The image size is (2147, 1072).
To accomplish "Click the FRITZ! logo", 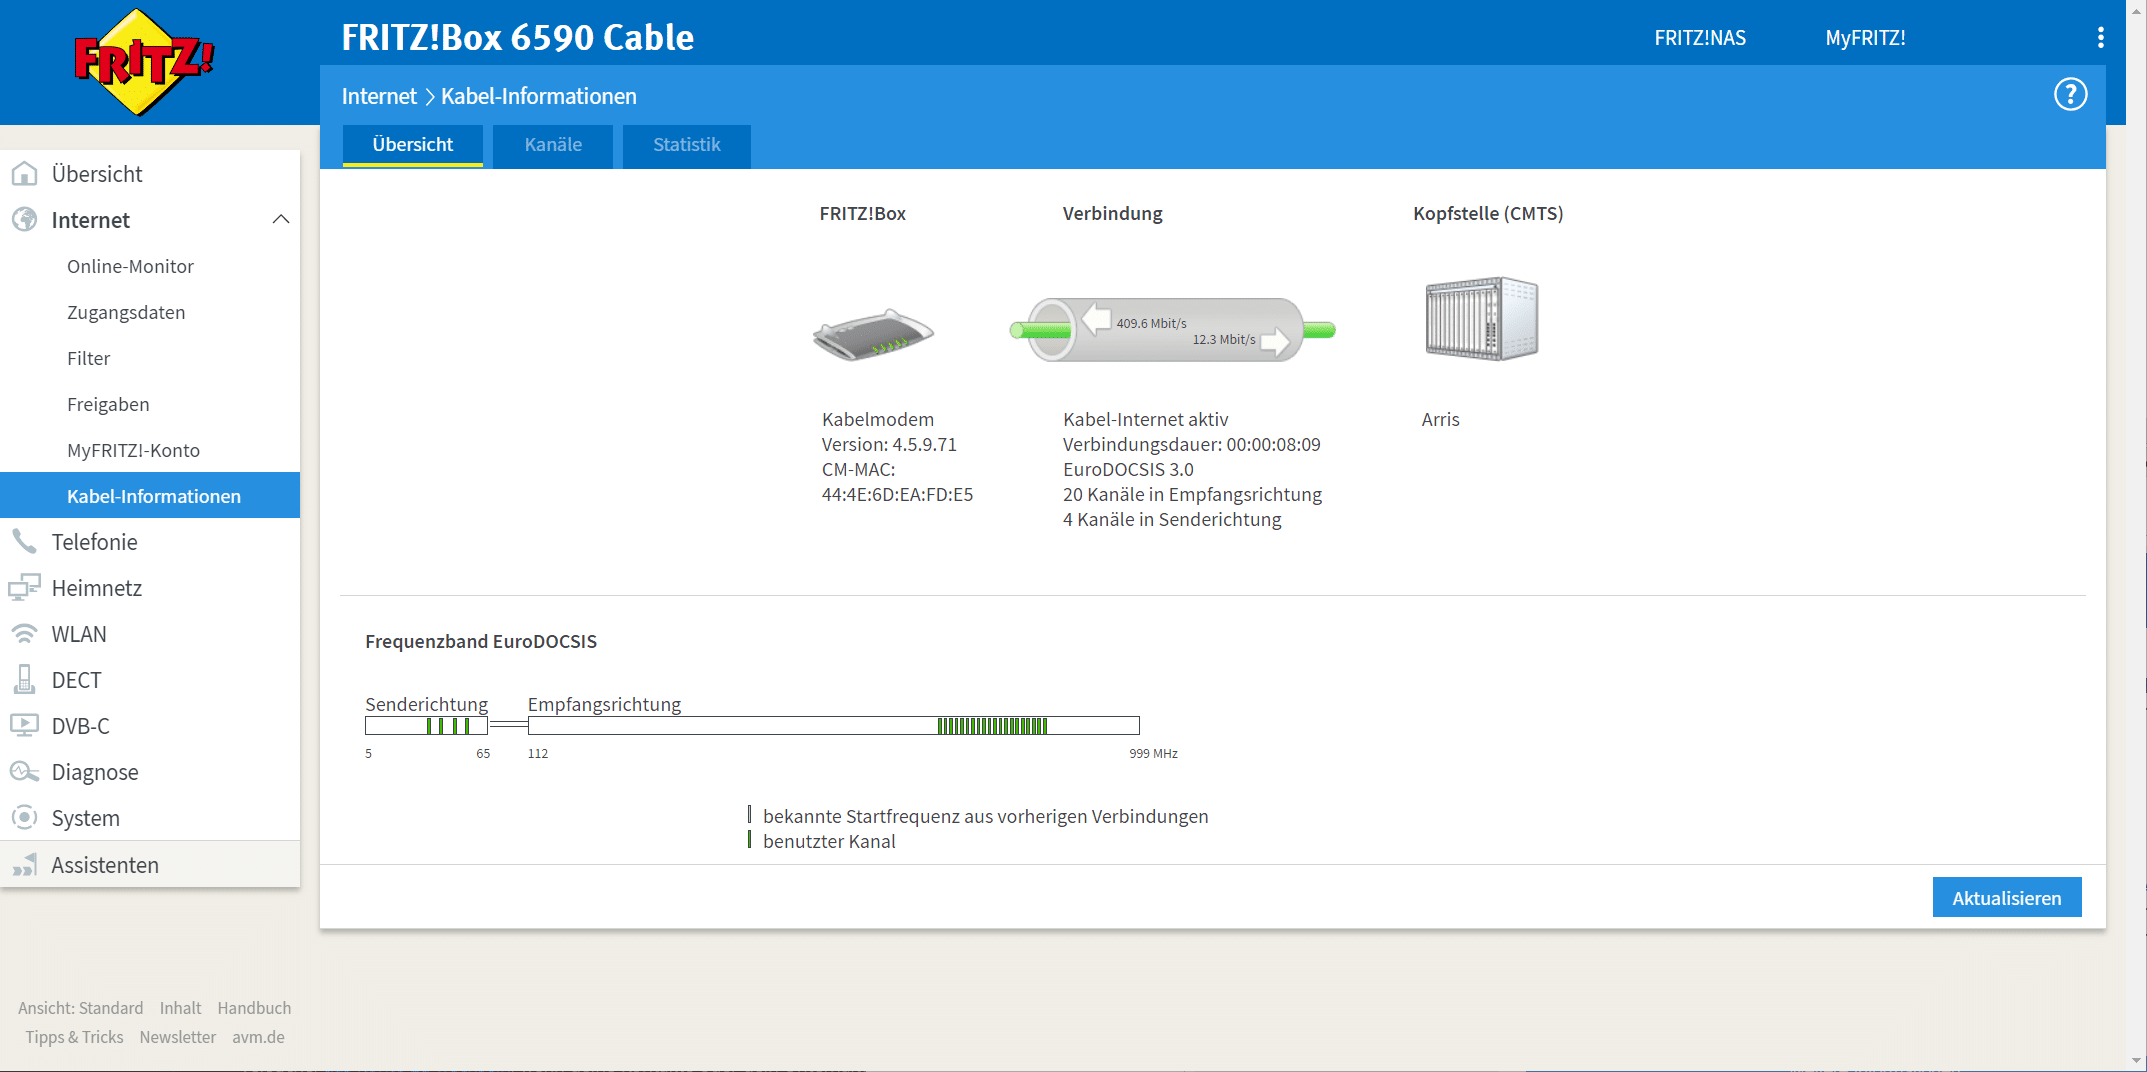I will pos(144,62).
